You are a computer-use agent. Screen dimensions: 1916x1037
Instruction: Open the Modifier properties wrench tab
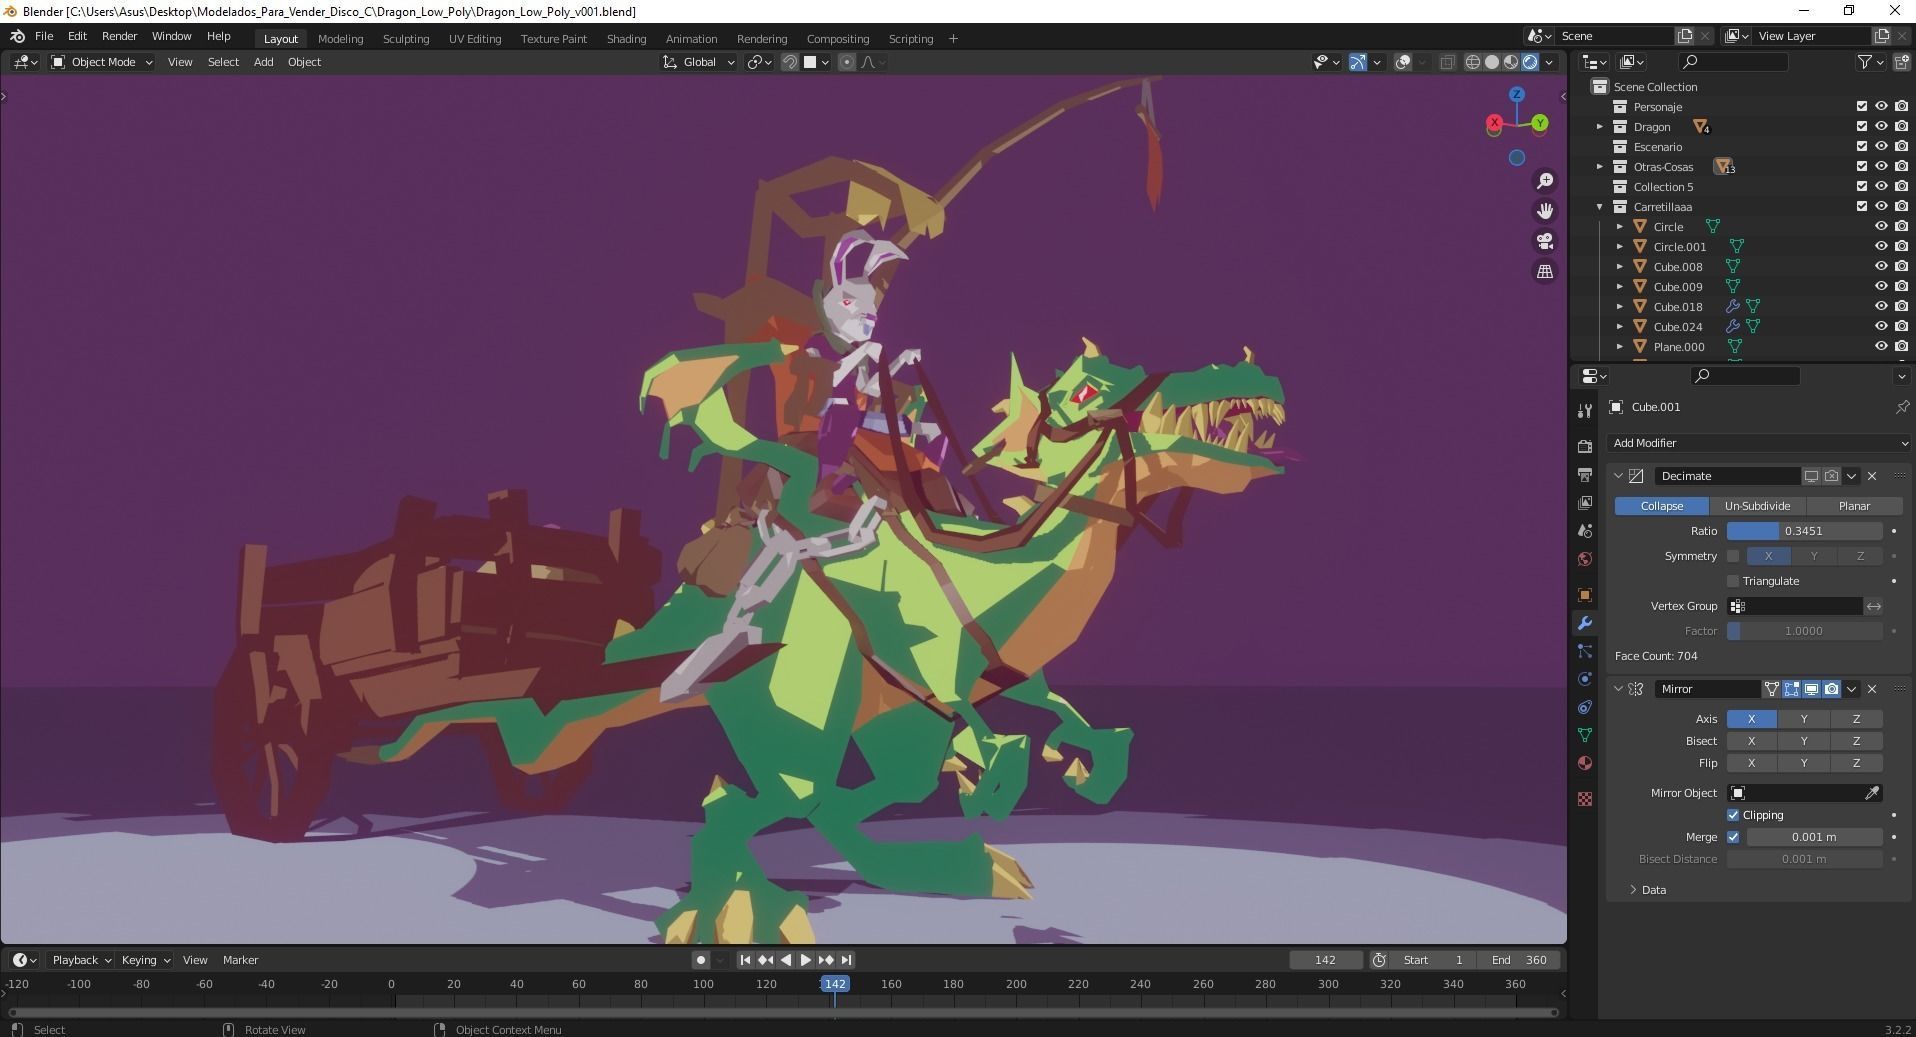(x=1585, y=623)
